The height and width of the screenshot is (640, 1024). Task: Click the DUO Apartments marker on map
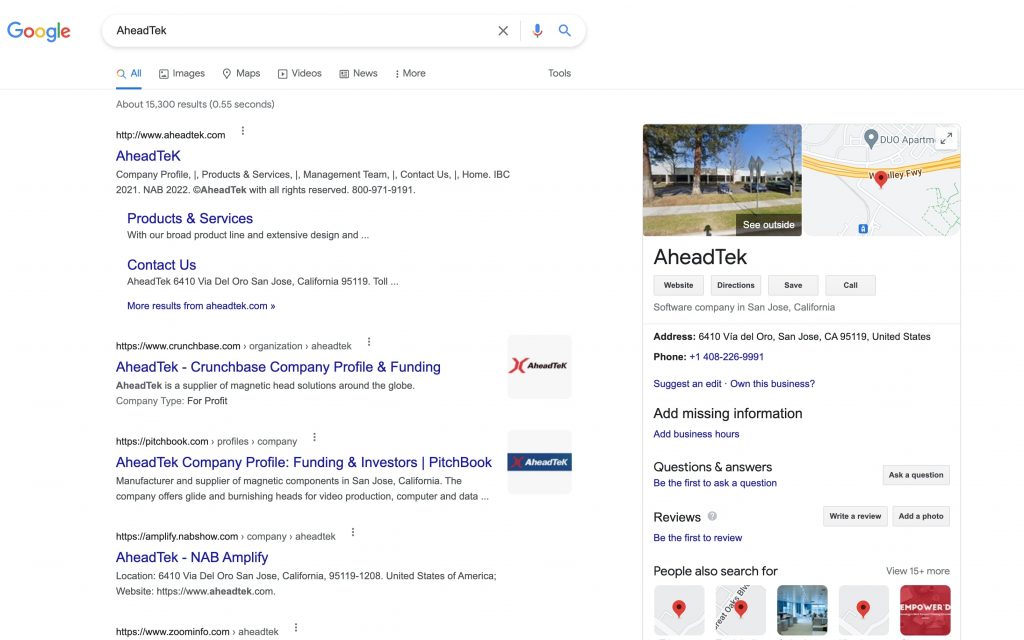(x=871, y=138)
